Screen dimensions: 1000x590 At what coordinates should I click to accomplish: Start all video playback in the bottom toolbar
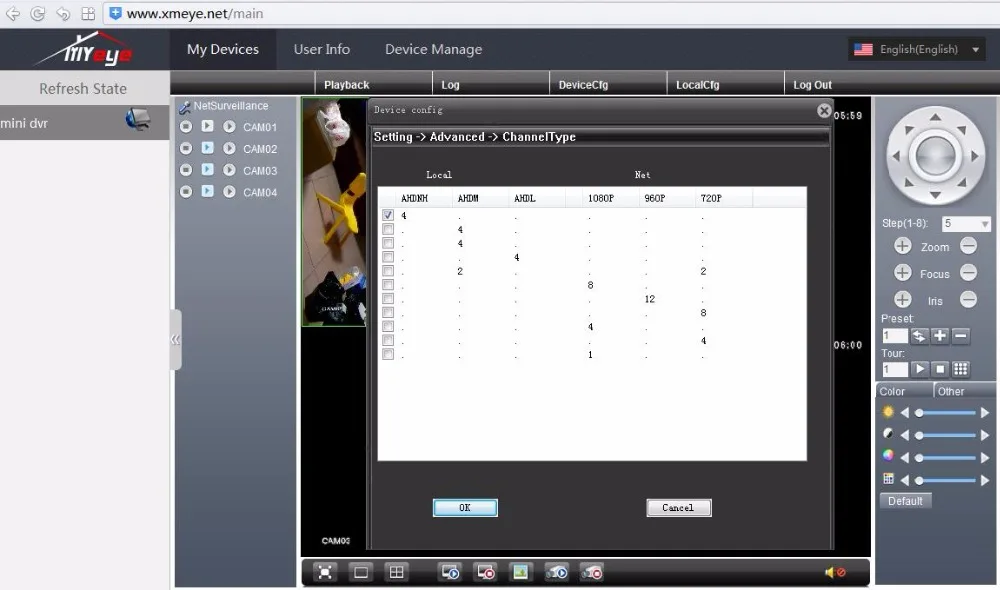(x=450, y=572)
